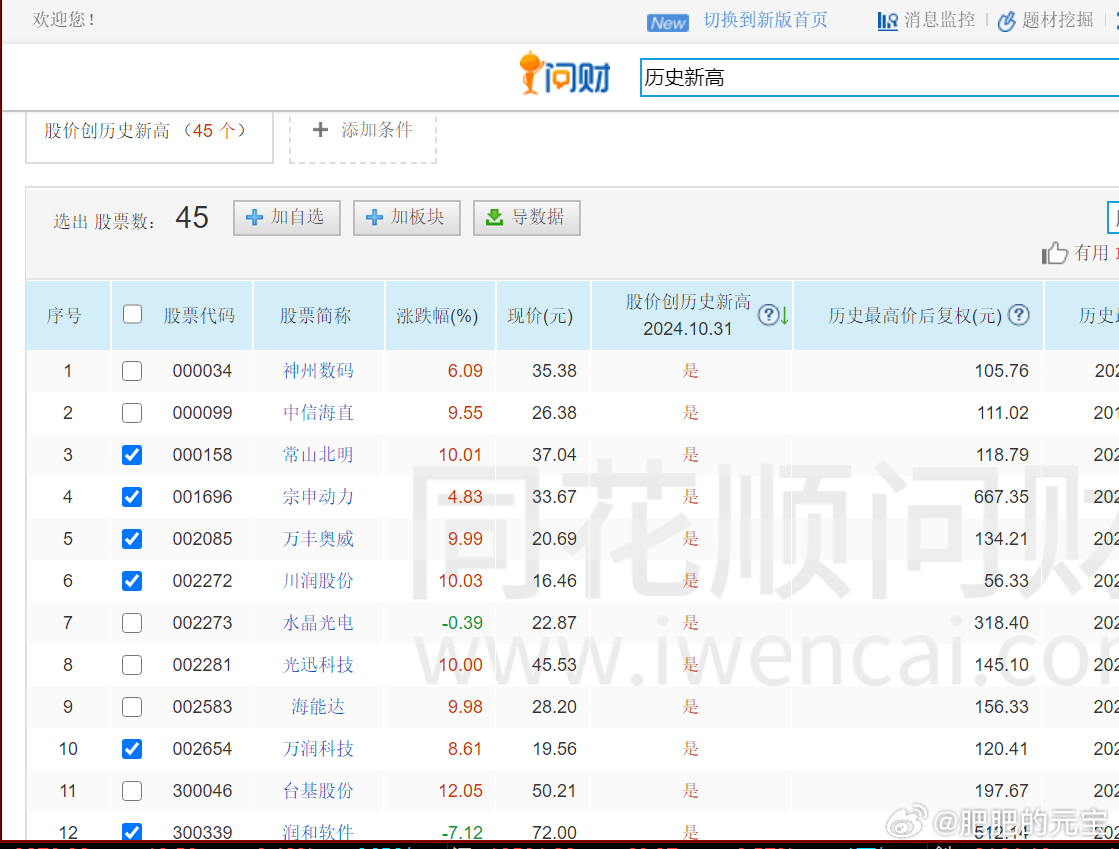The image size is (1119, 849).
Task: Sort by 涨跌幅(%) column header
Action: click(438, 316)
